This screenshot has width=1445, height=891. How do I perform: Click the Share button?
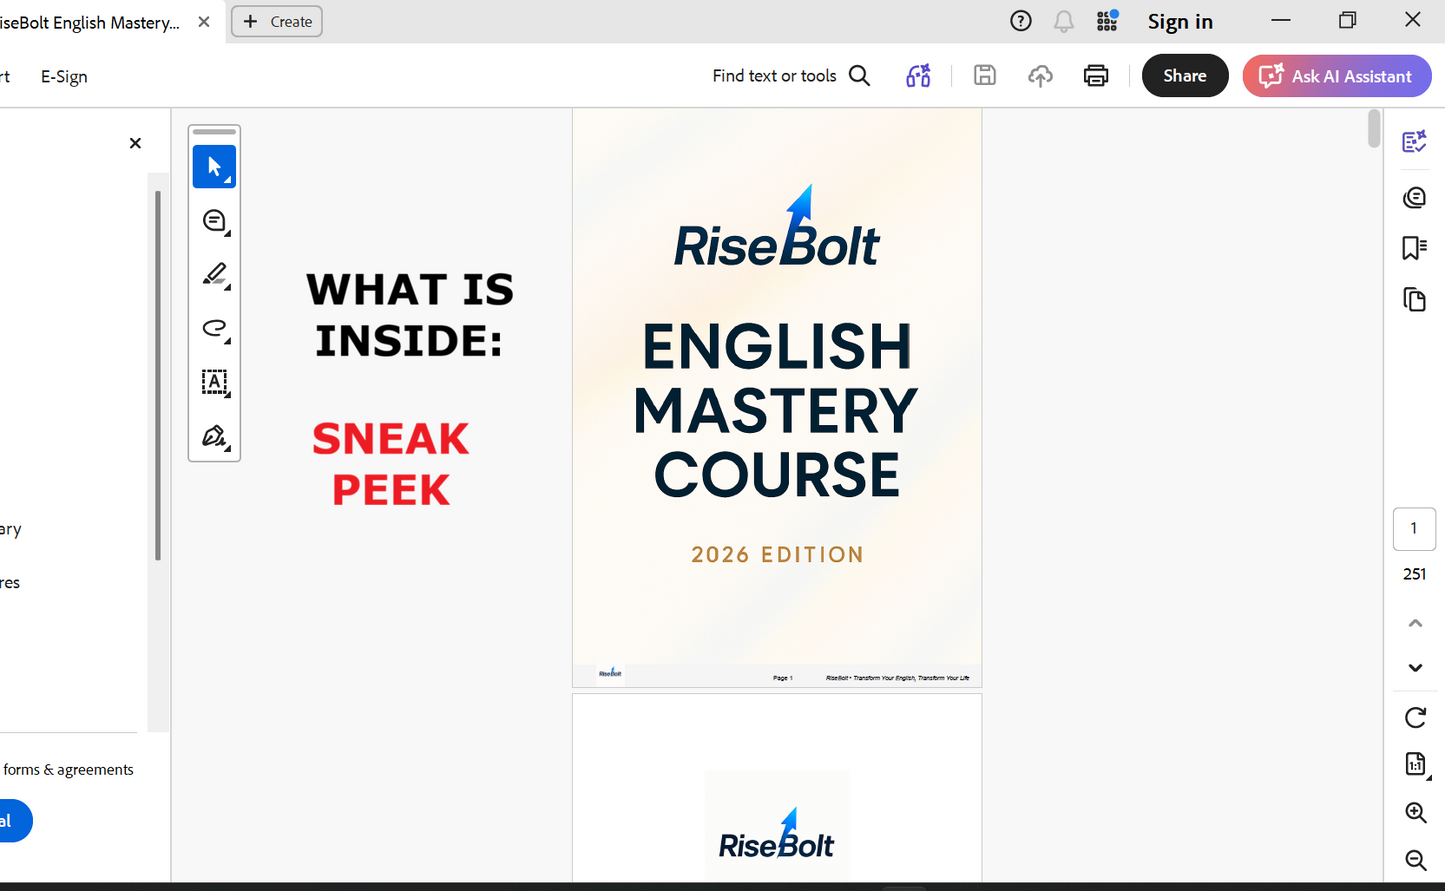pyautogui.click(x=1185, y=76)
